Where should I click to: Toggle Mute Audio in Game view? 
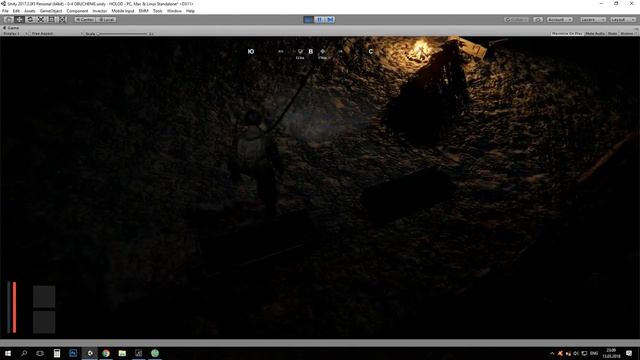point(595,33)
